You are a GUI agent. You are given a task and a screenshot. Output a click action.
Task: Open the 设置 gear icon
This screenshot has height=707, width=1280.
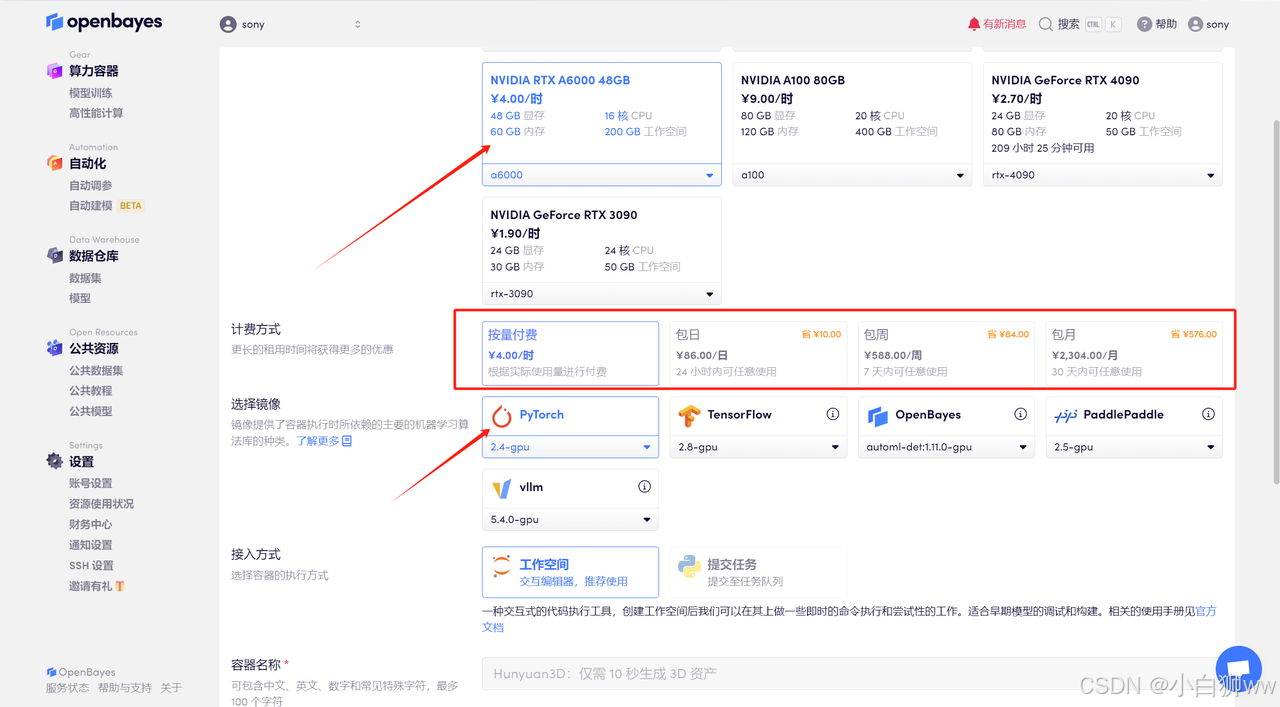click(55, 461)
